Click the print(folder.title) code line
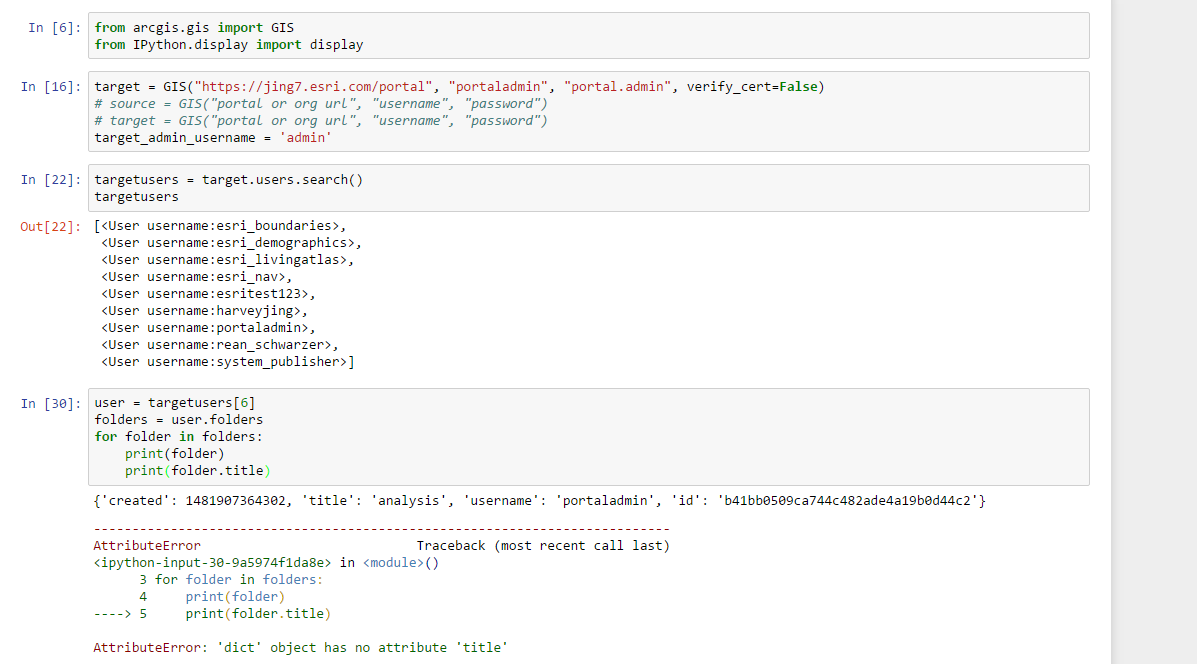 coord(198,471)
